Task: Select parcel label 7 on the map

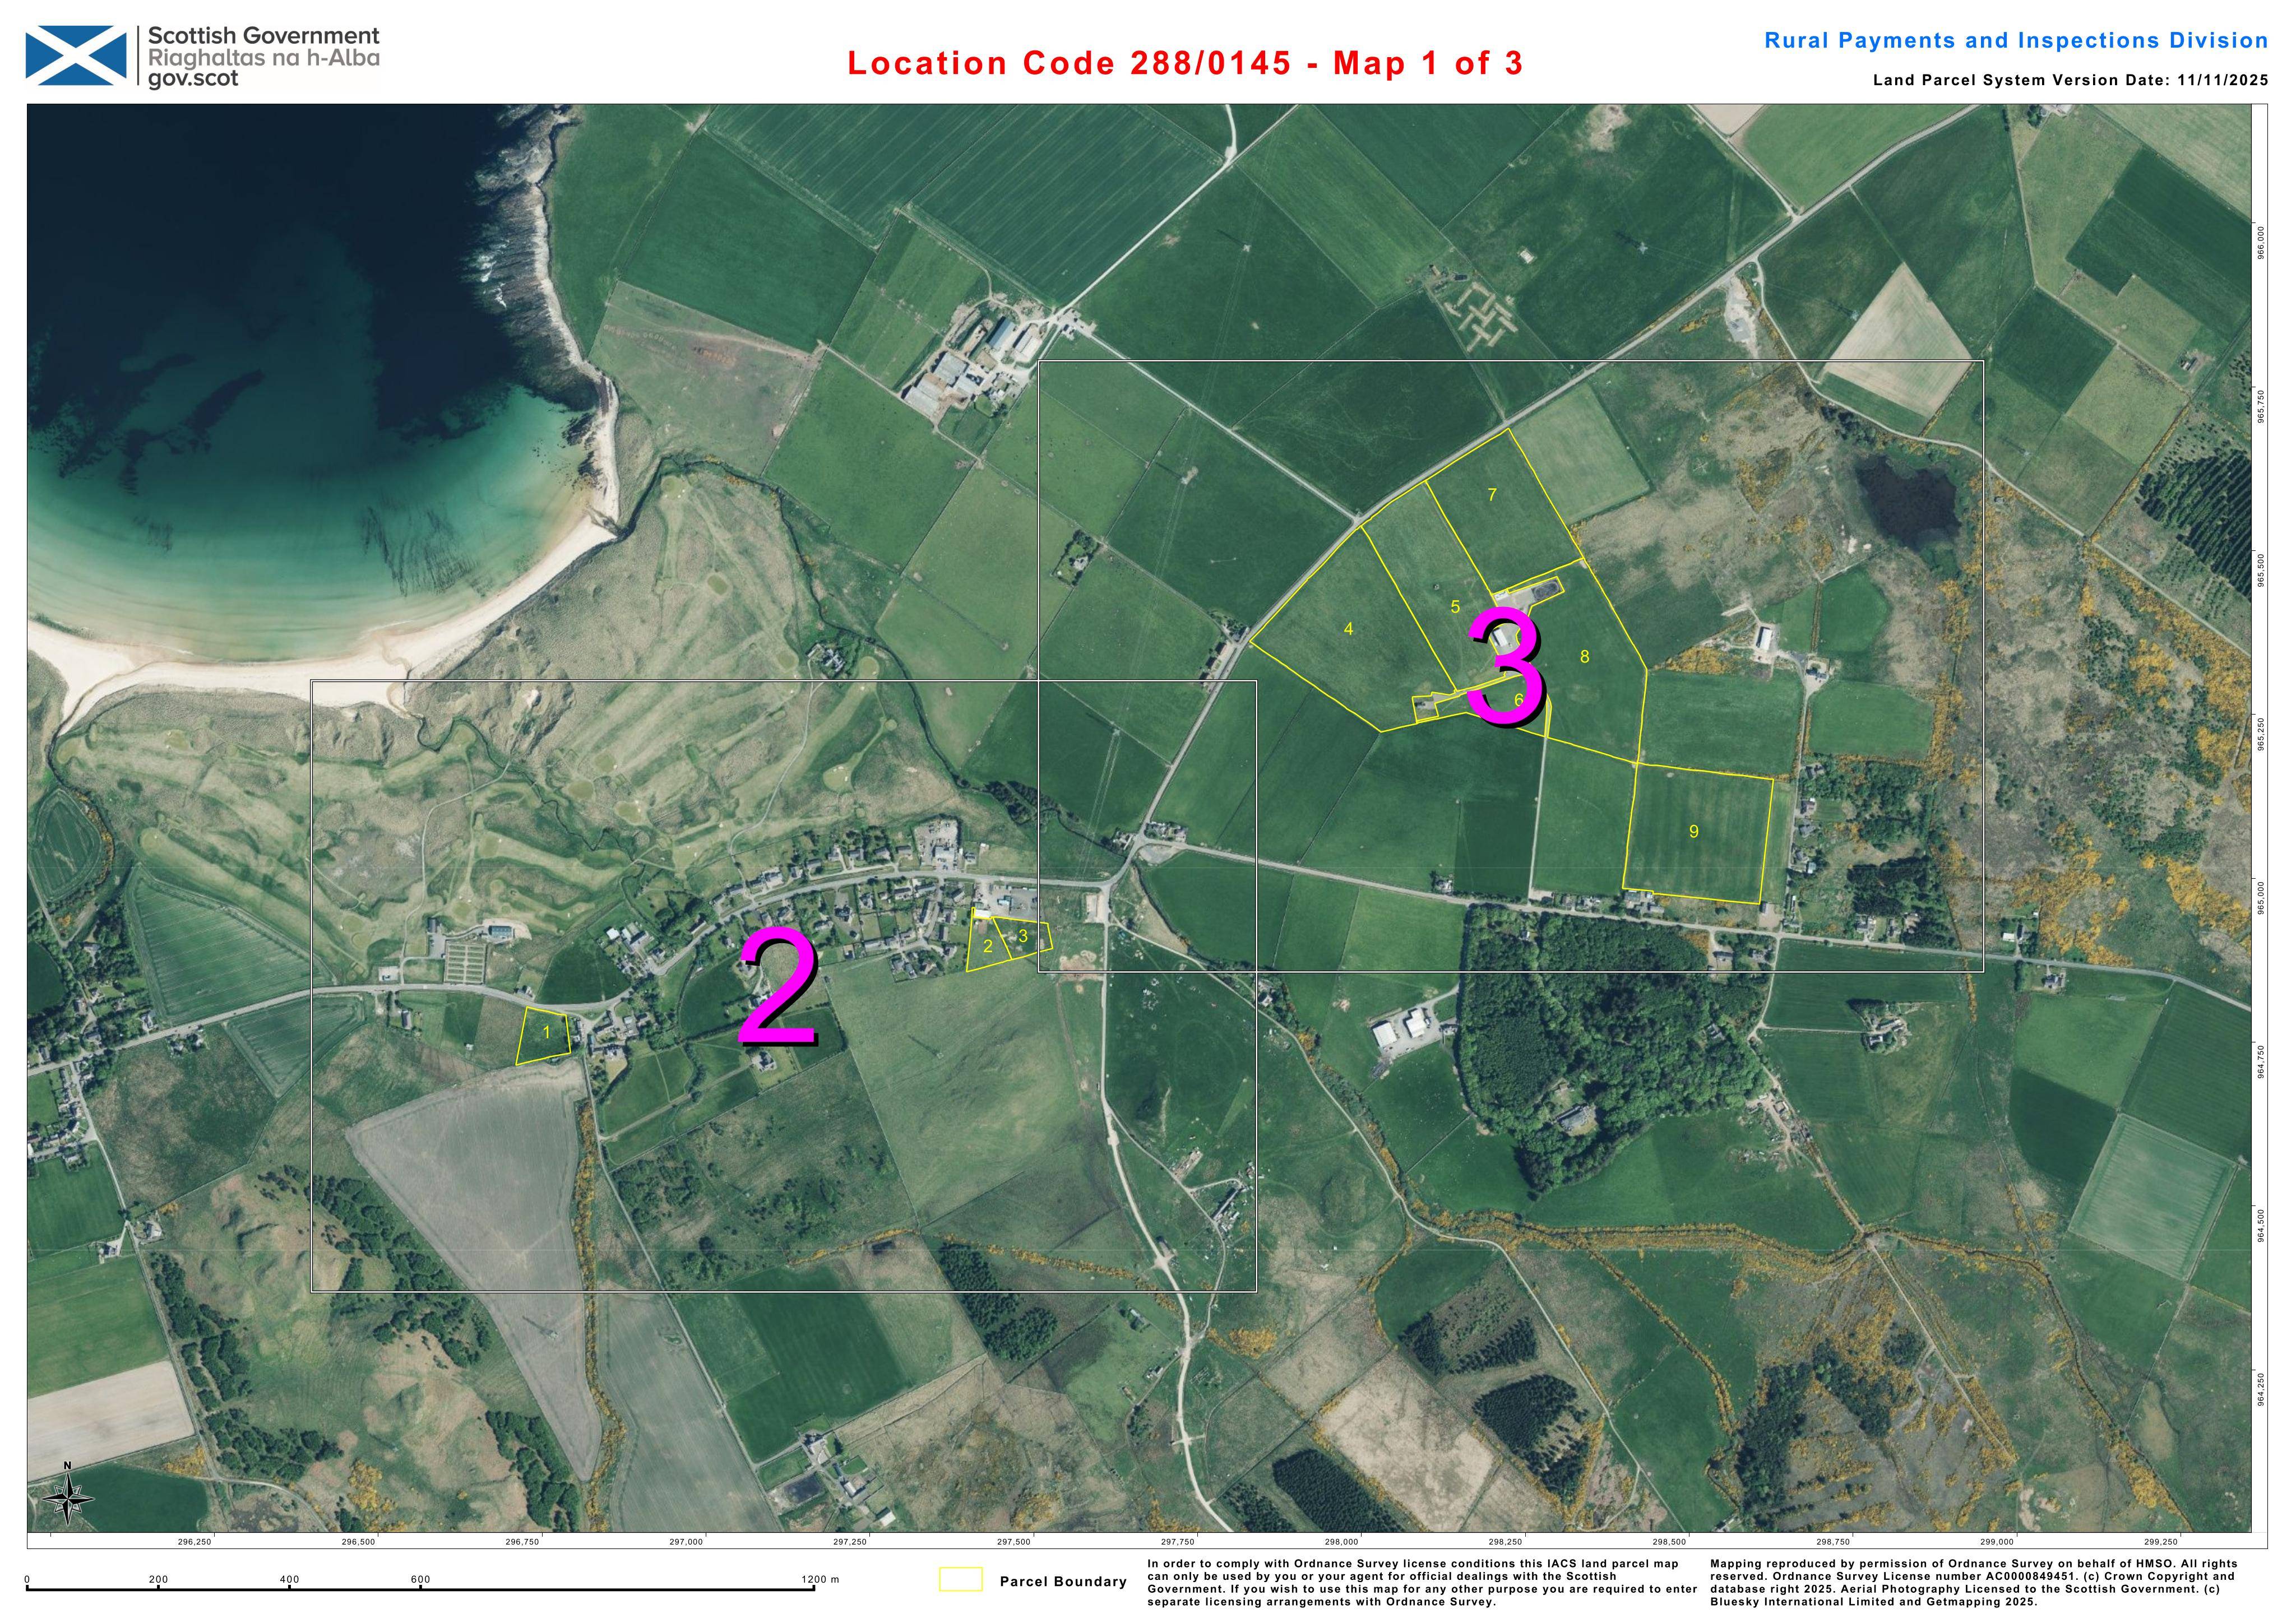Action: 1492,494
